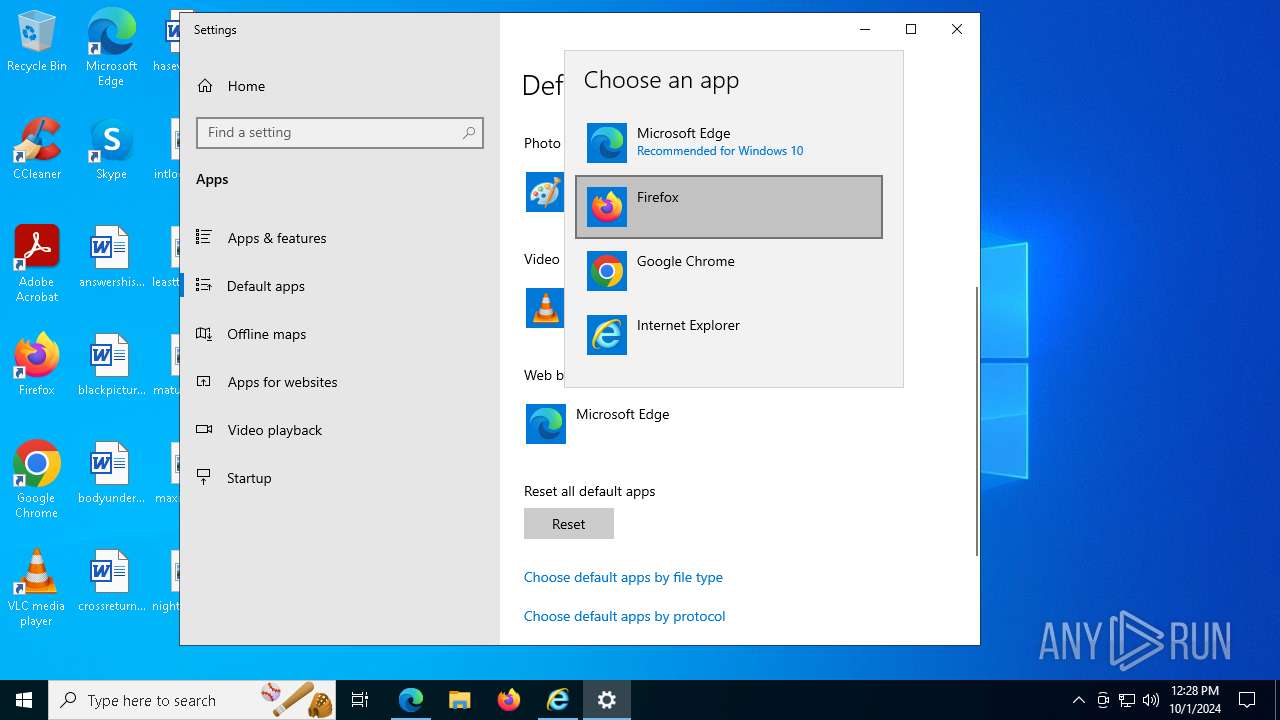Choose Google Chrome as default browser
The height and width of the screenshot is (720, 1280).
[x=728, y=271]
